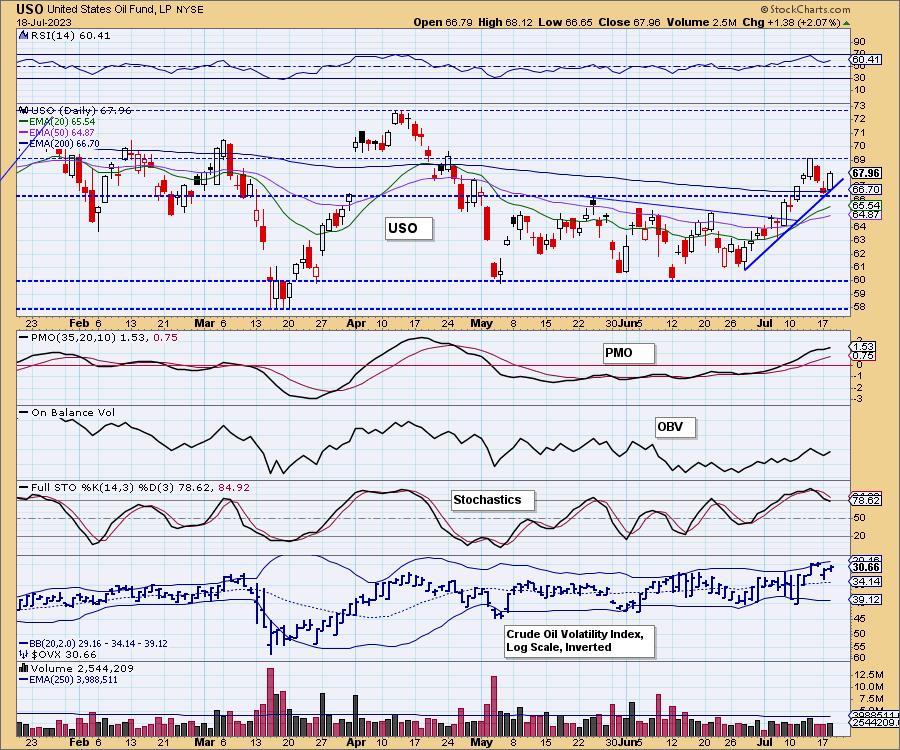Image resolution: width=900 pixels, height=750 pixels.
Task: Click the black line marker before On Balance Vol
Action: [24, 413]
